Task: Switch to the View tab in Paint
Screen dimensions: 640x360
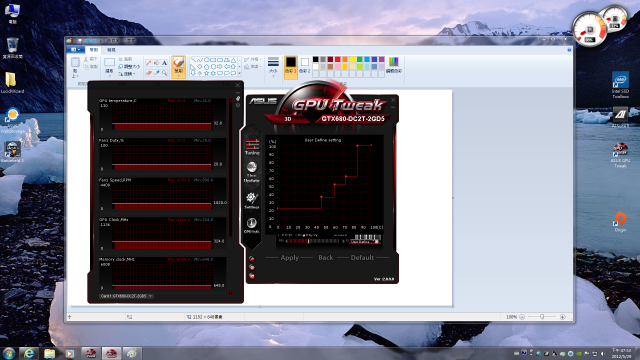Action: 111,50
